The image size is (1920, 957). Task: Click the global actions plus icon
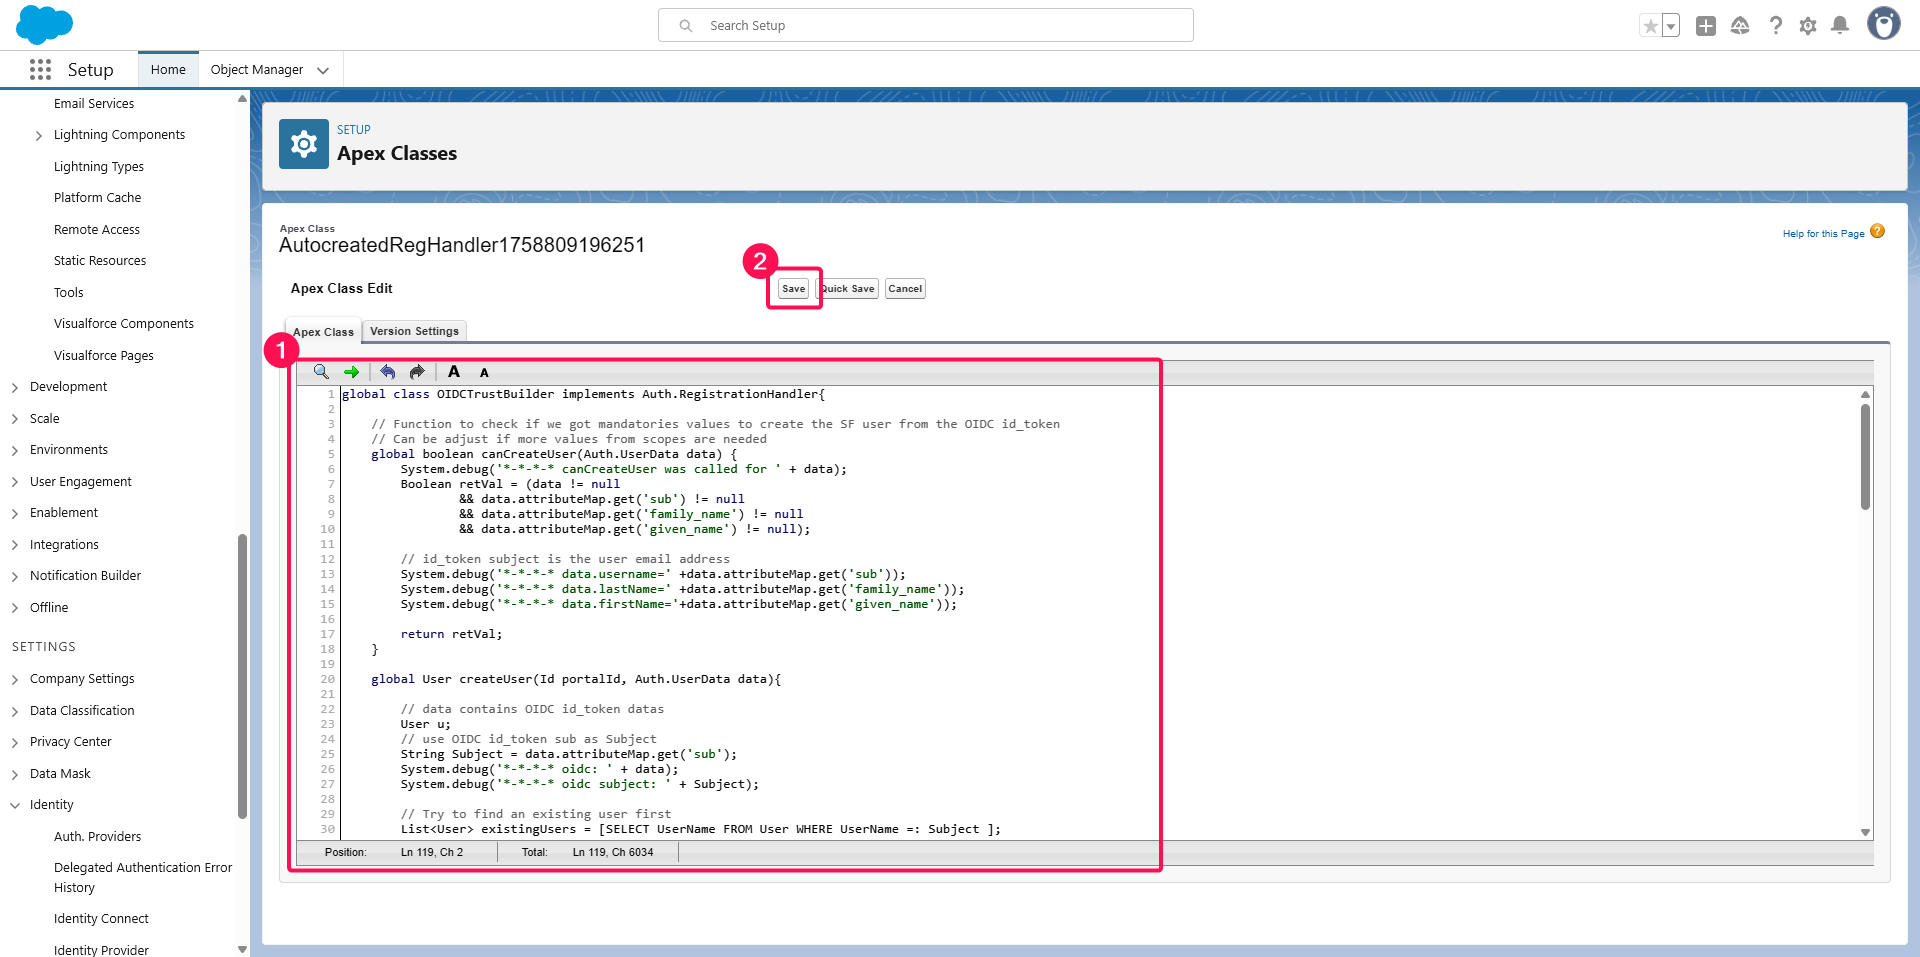click(x=1706, y=26)
